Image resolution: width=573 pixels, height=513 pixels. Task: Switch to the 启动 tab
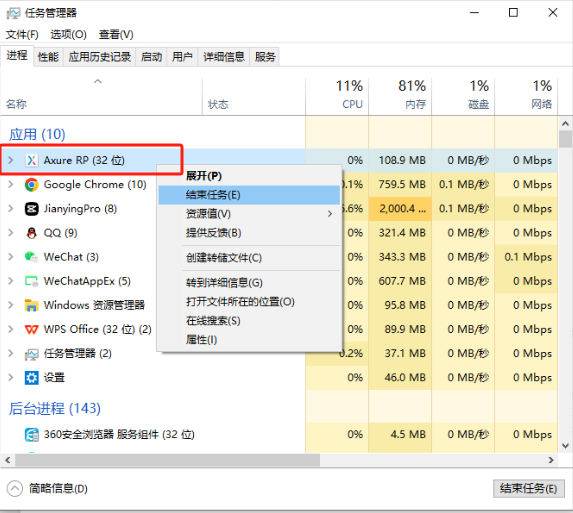[x=151, y=57]
